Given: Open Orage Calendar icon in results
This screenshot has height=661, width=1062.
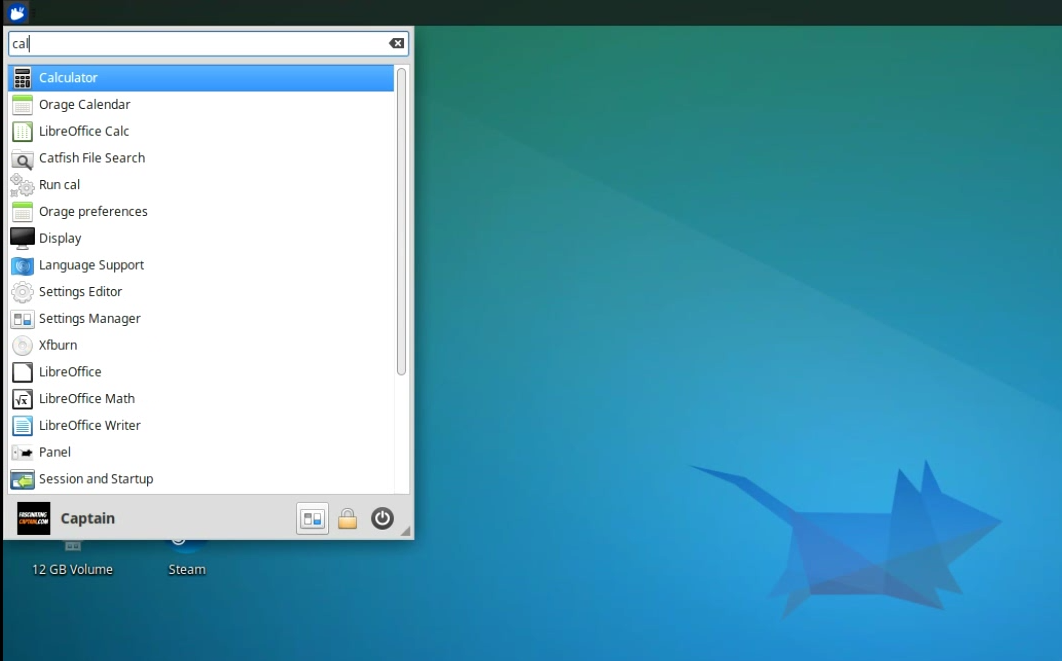Looking at the screenshot, I should coord(22,105).
